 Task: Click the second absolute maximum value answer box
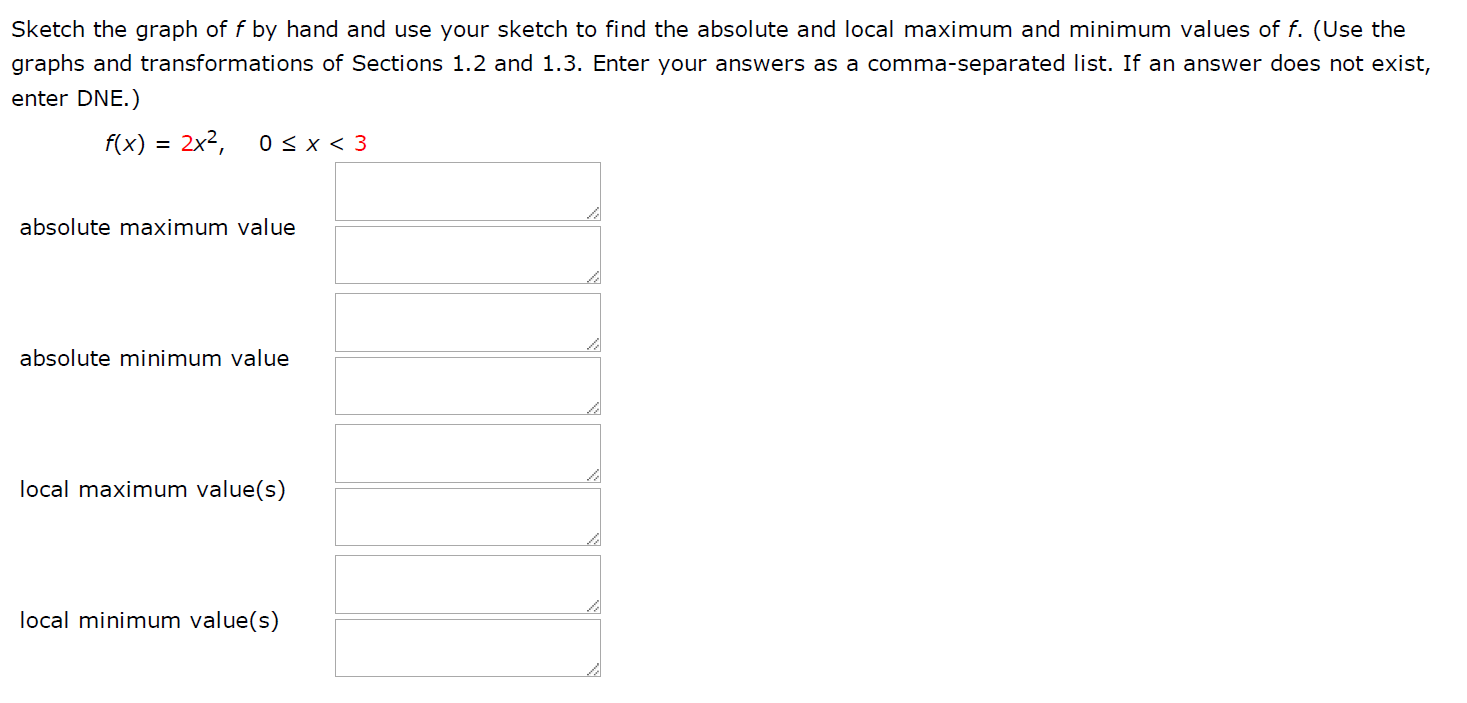[x=467, y=253]
